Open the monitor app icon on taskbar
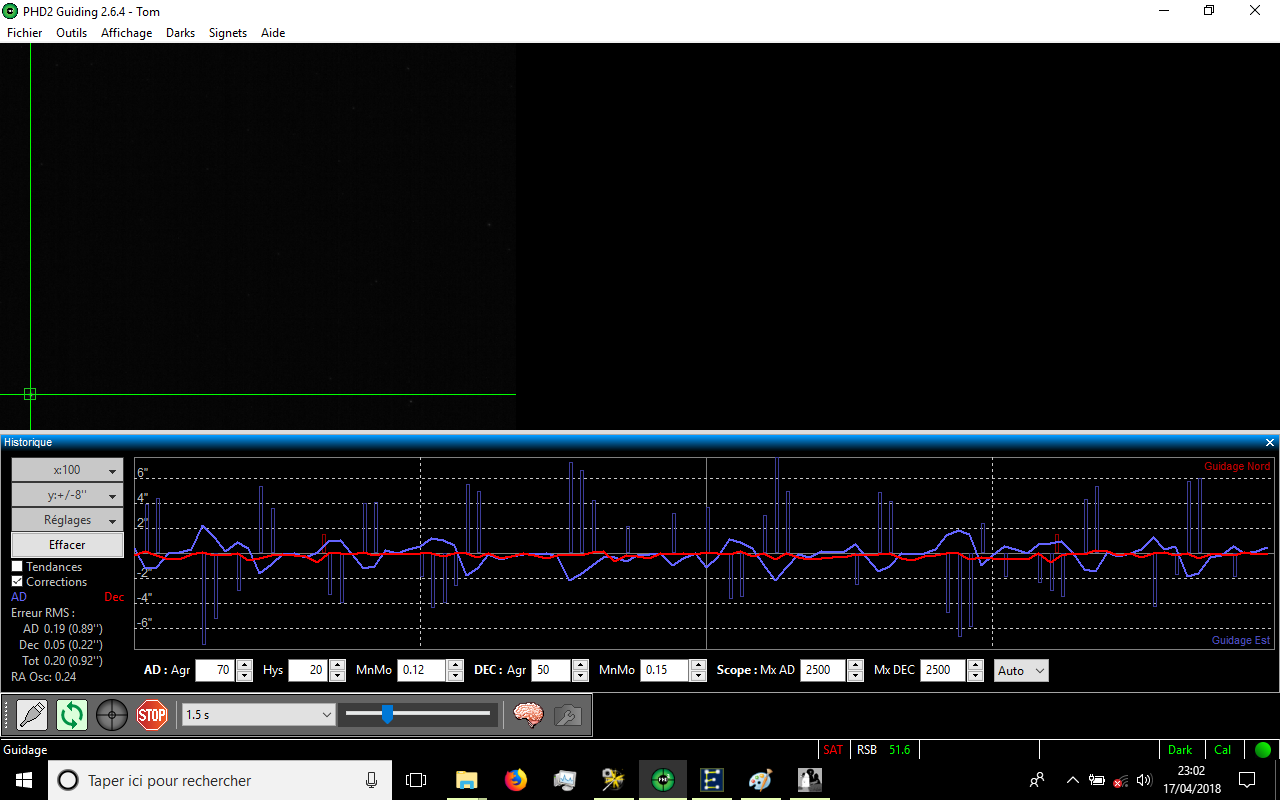Screen dimensions: 1280x800 click(564, 780)
